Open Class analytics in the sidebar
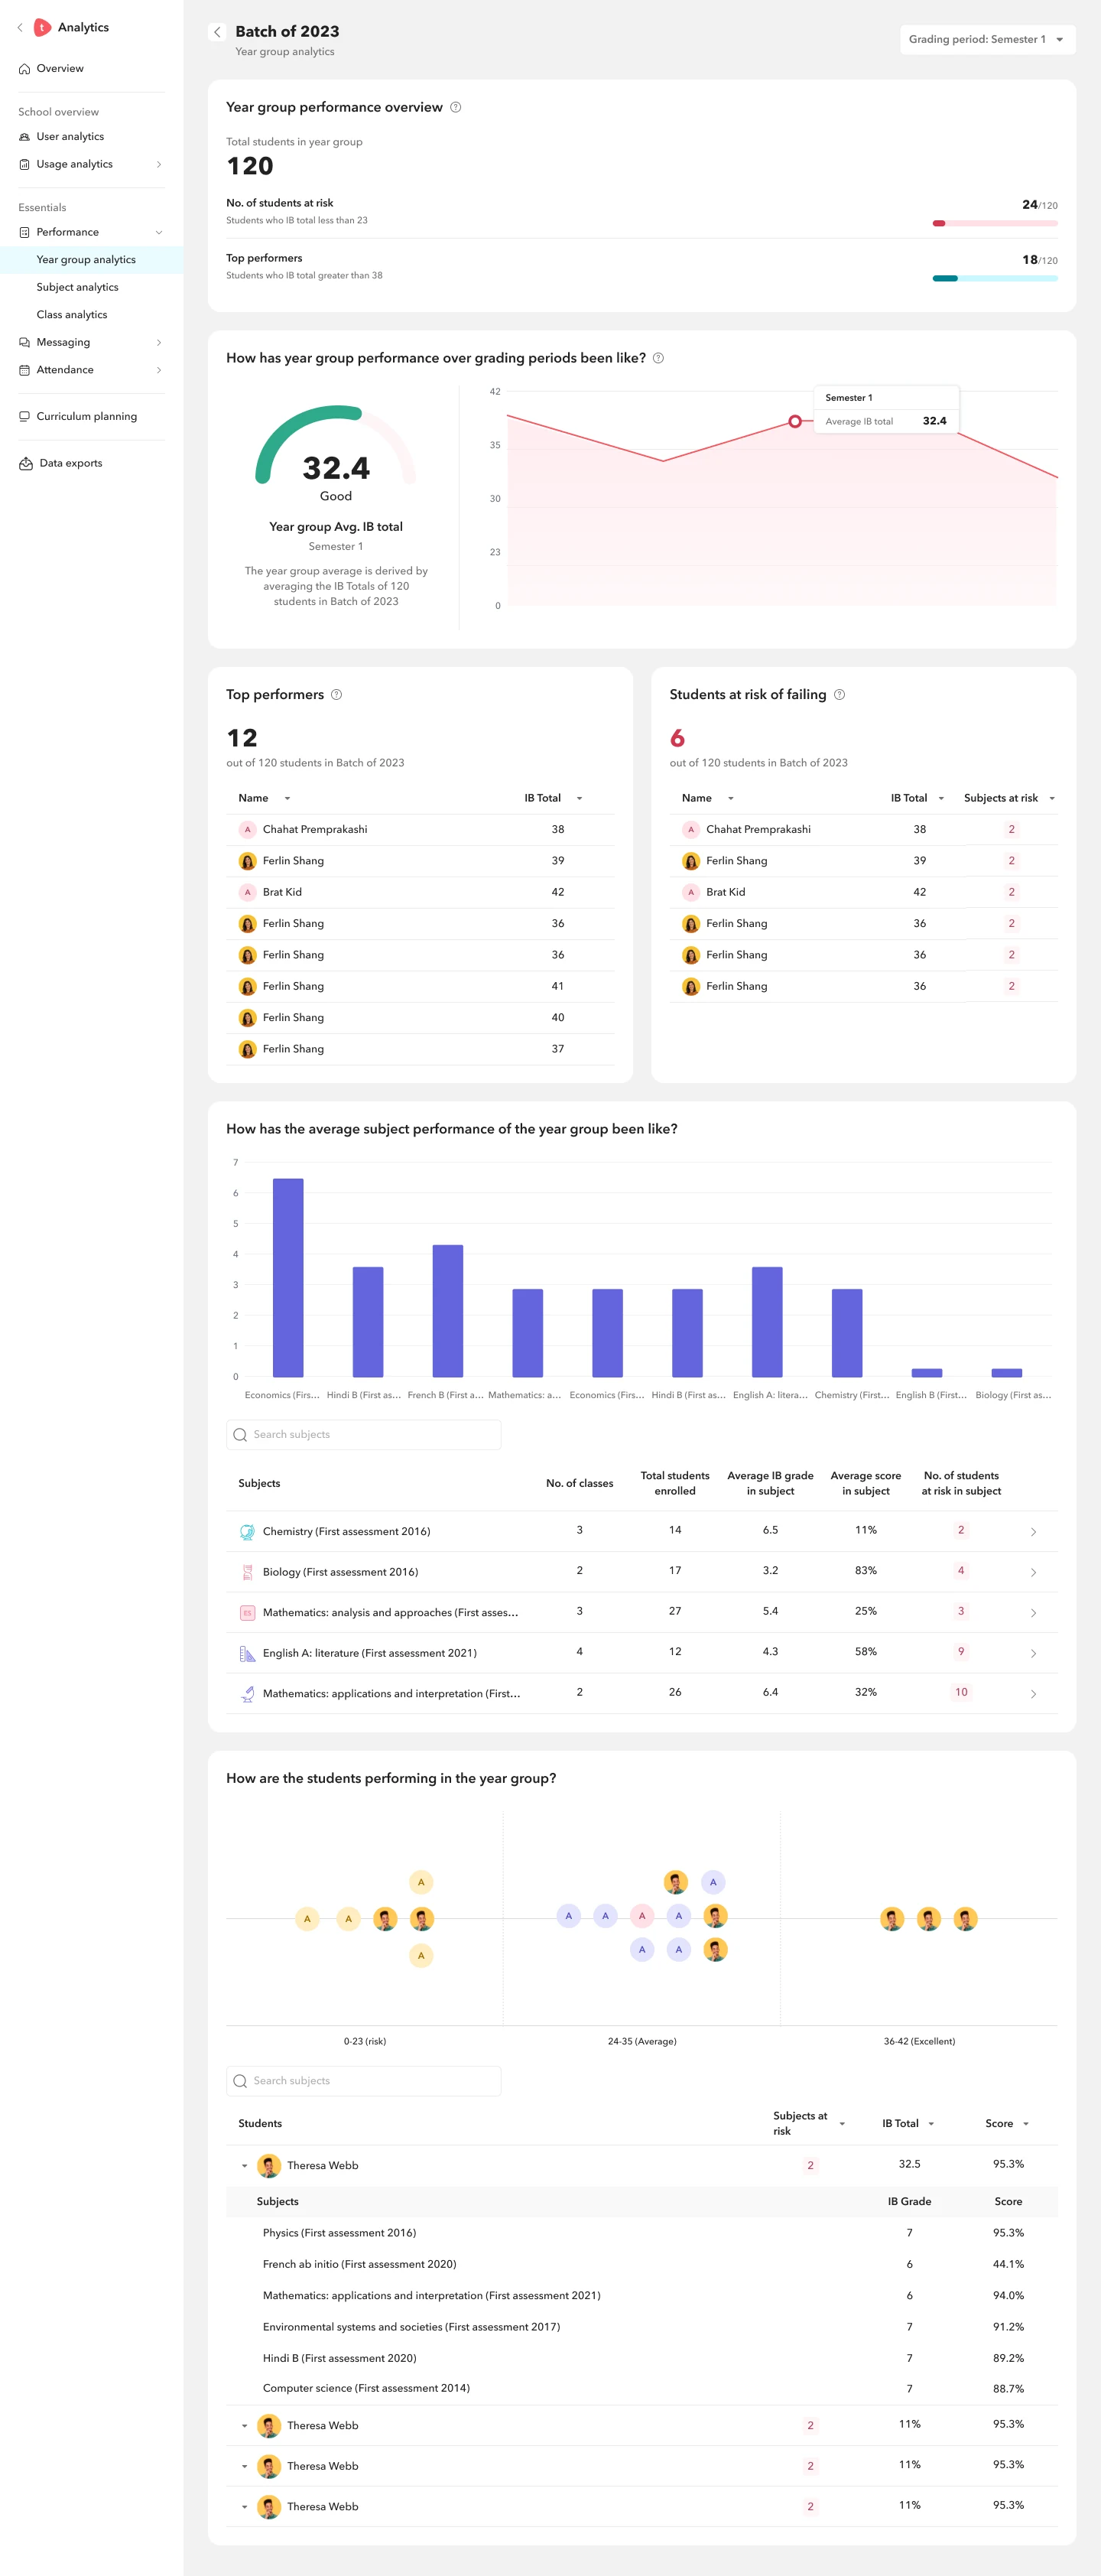The image size is (1101, 2576). point(72,315)
